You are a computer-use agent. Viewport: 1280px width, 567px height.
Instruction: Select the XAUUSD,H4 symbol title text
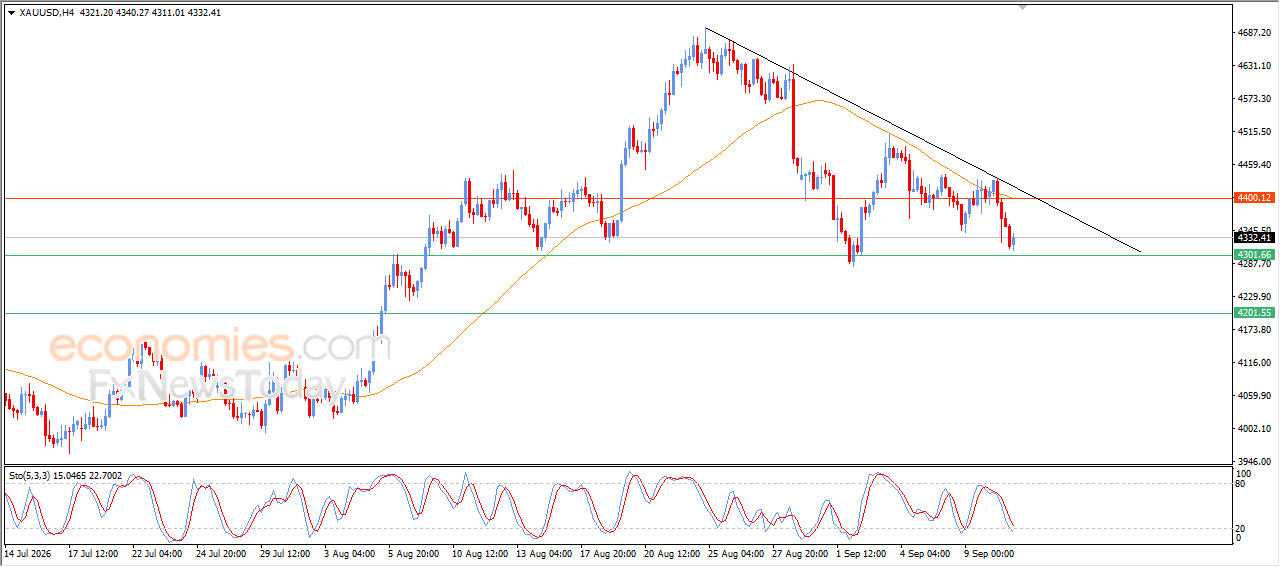pyautogui.click(x=47, y=12)
